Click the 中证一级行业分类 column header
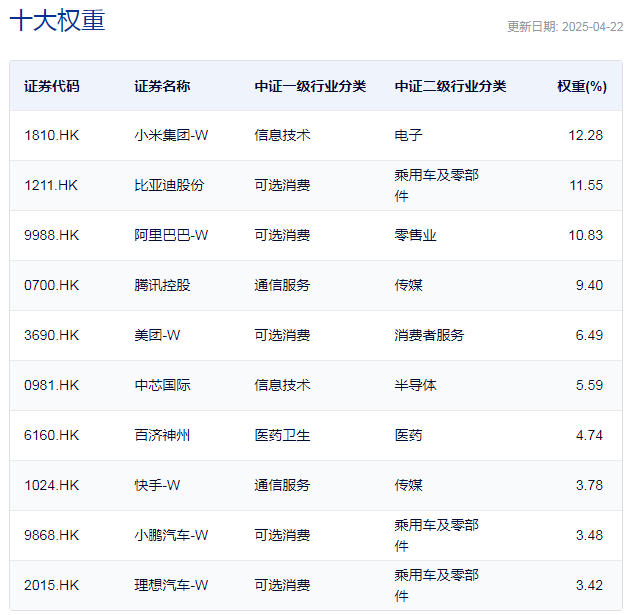Viewport: 628px width, 615px height. [x=310, y=86]
